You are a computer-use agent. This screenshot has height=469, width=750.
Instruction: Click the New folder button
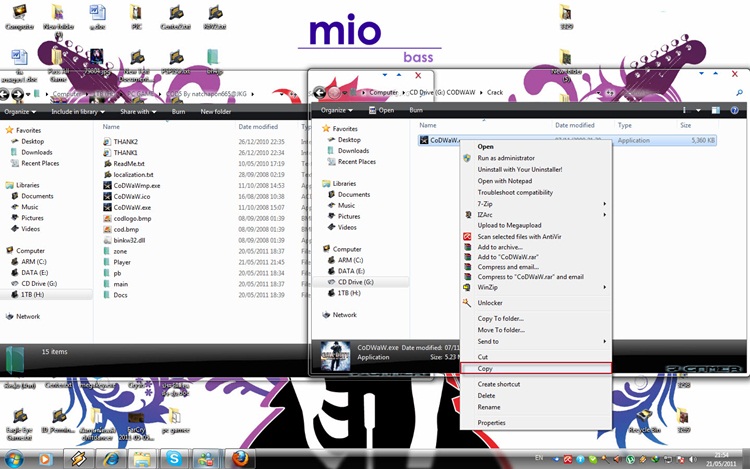[x=216, y=112]
